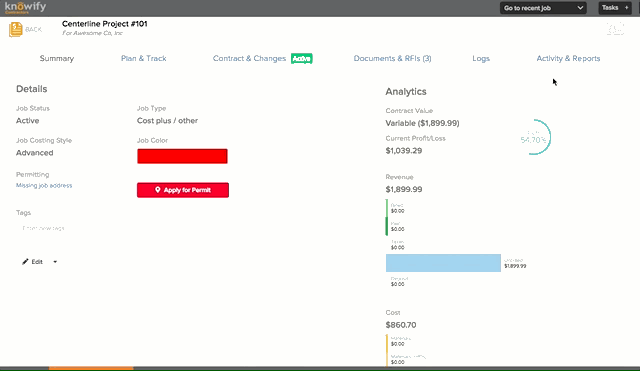Click the map pin icon on permit button
640x371 pixels.
click(158, 190)
